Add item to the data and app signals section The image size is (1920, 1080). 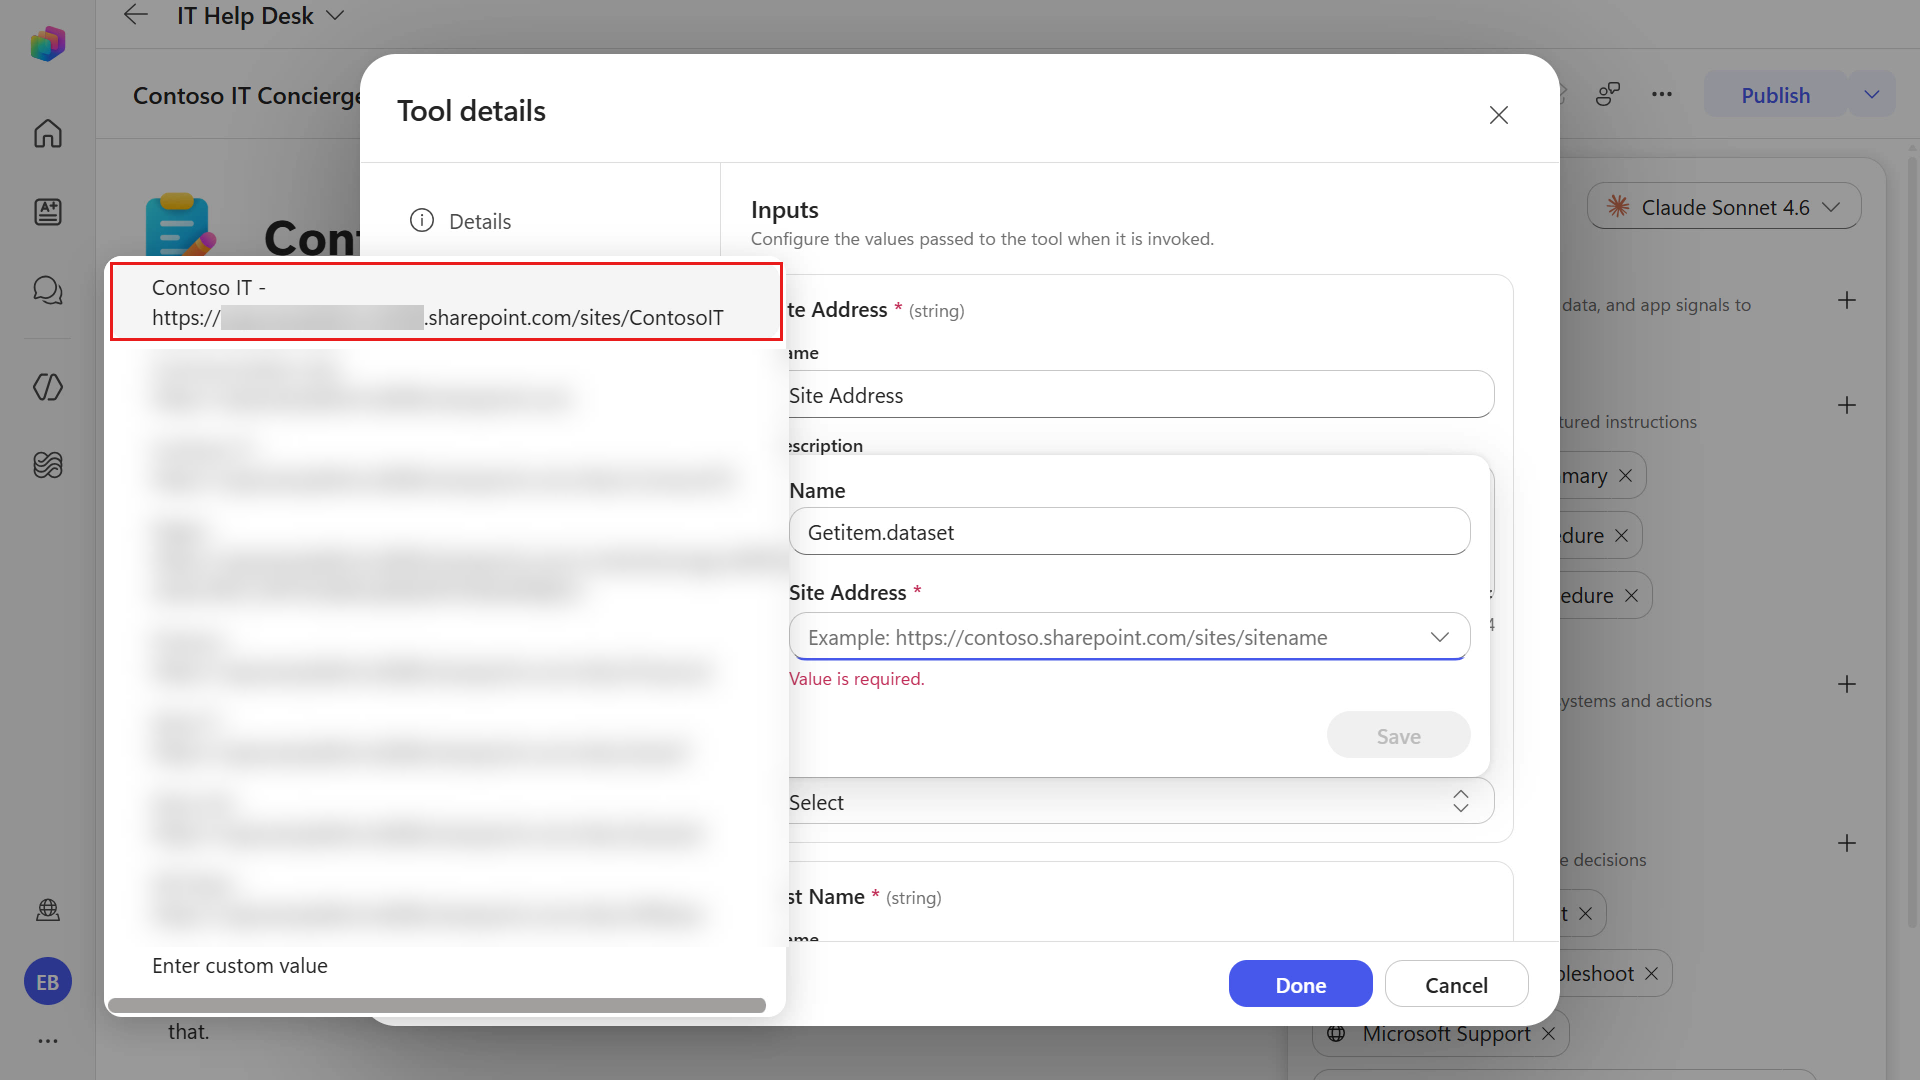tap(1847, 300)
